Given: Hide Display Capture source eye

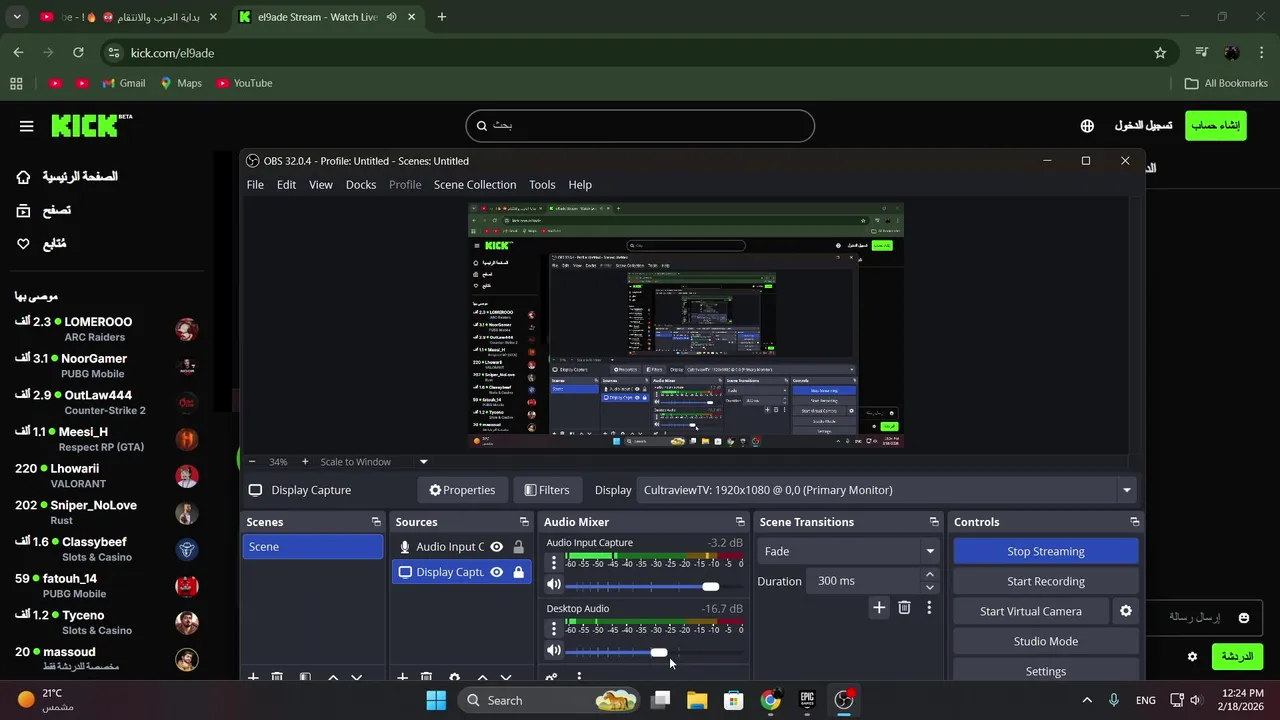Looking at the screenshot, I should pos(496,572).
